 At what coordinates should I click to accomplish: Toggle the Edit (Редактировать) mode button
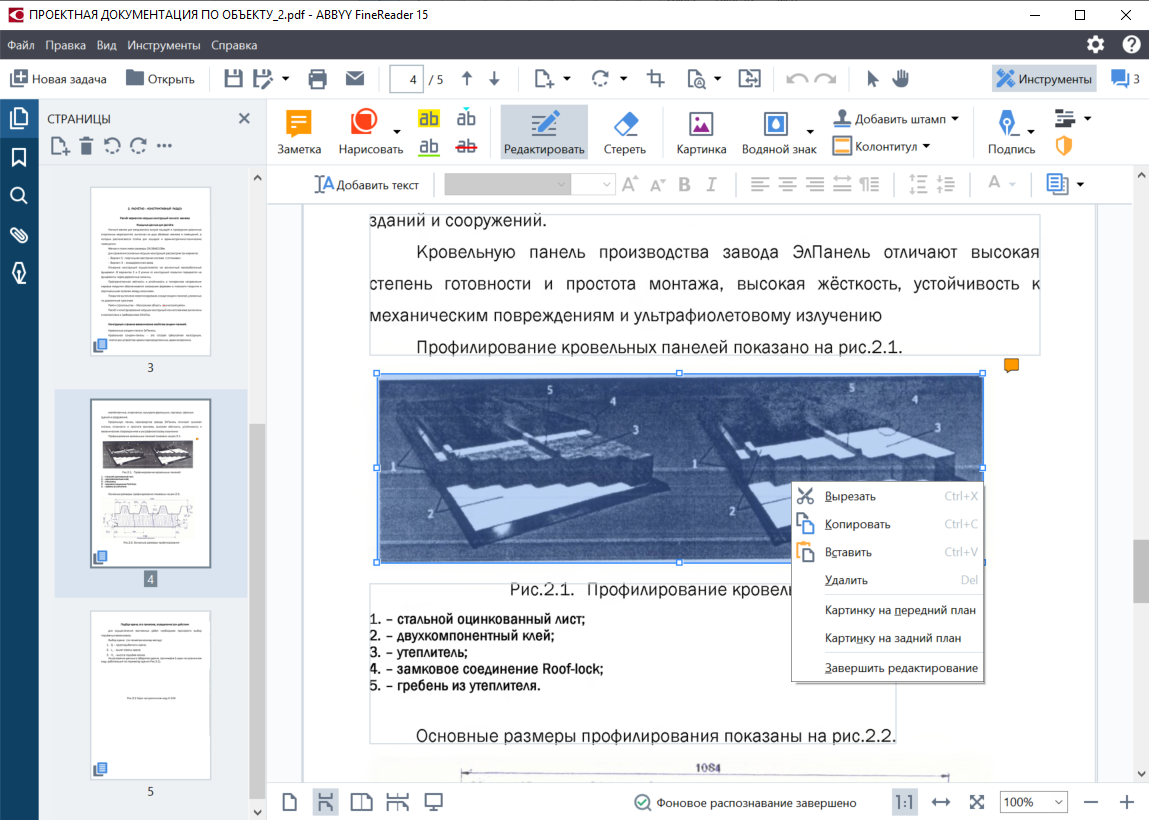click(x=544, y=132)
